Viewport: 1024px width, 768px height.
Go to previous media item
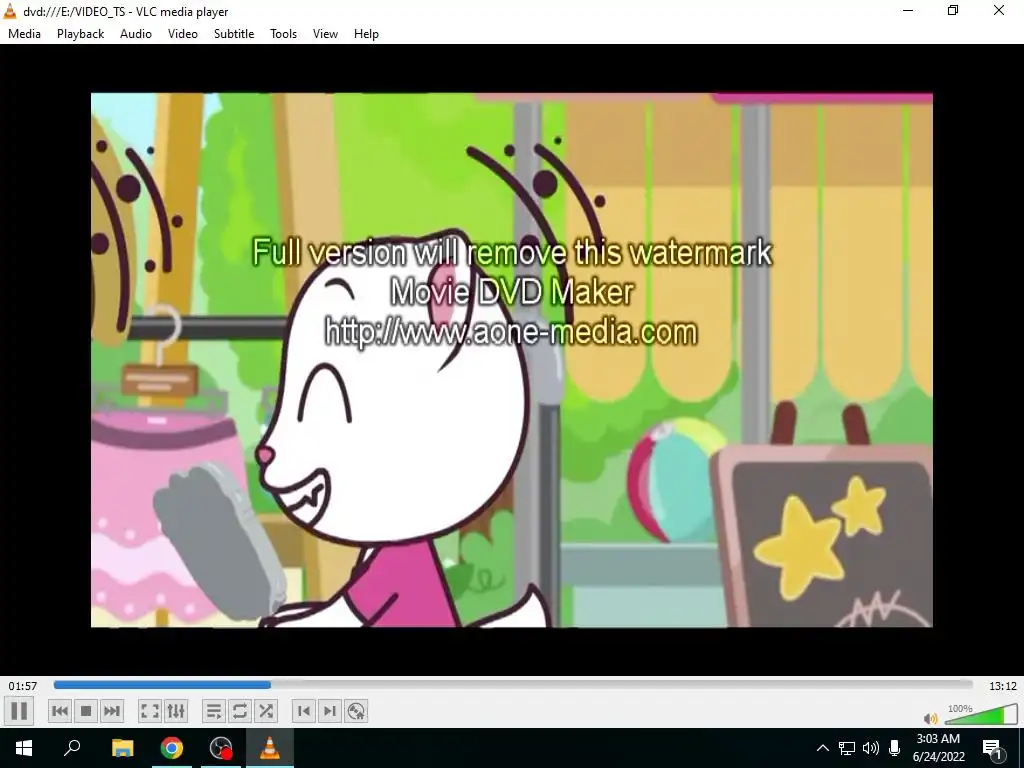[x=59, y=711]
